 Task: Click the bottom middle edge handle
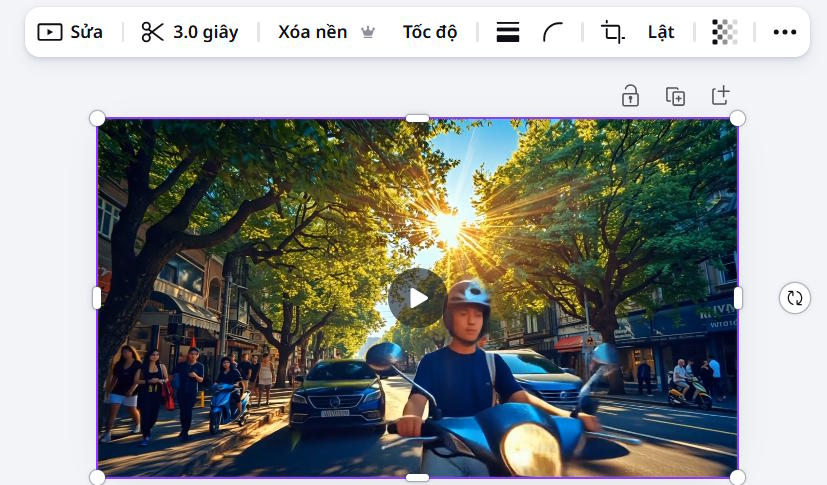pos(417,478)
